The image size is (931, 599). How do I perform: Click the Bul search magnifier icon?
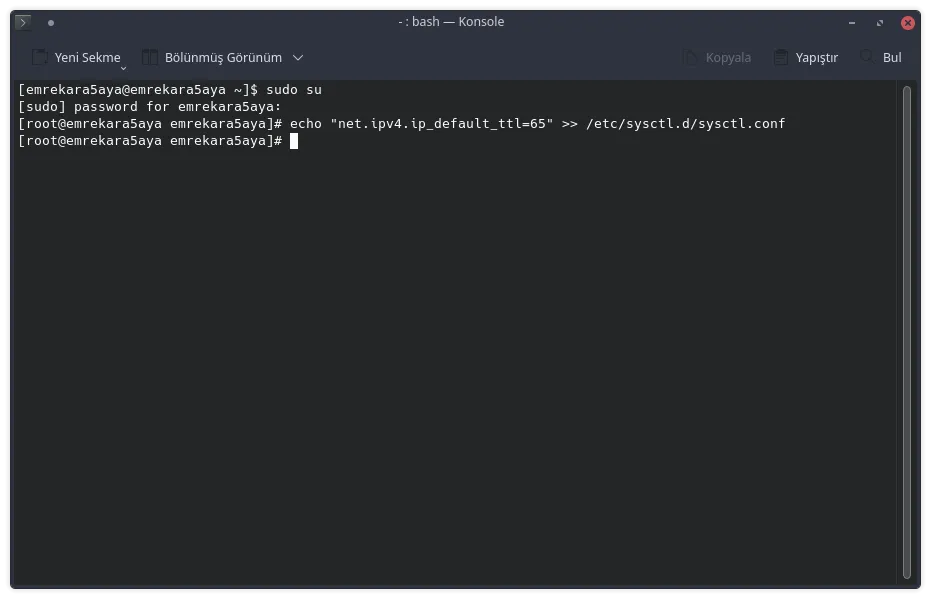(x=867, y=58)
